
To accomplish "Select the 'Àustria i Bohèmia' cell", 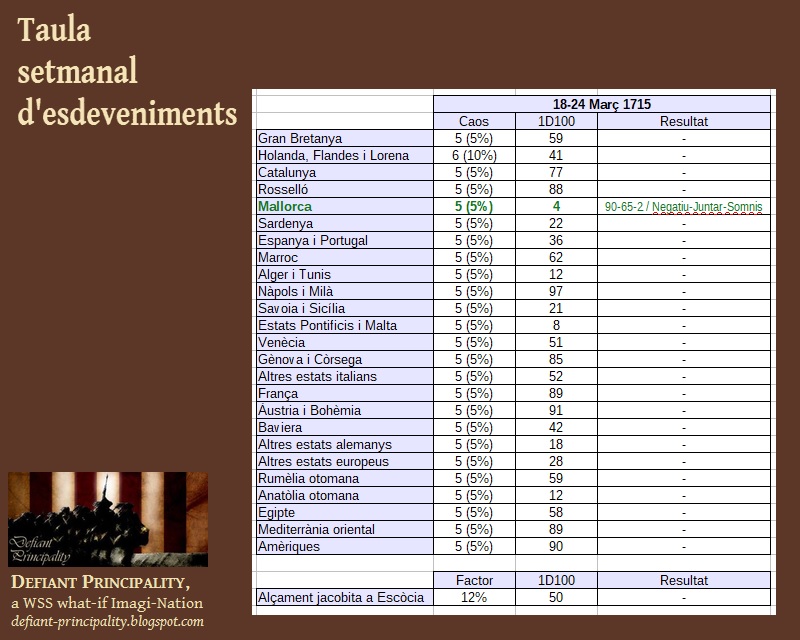I will pos(344,410).
